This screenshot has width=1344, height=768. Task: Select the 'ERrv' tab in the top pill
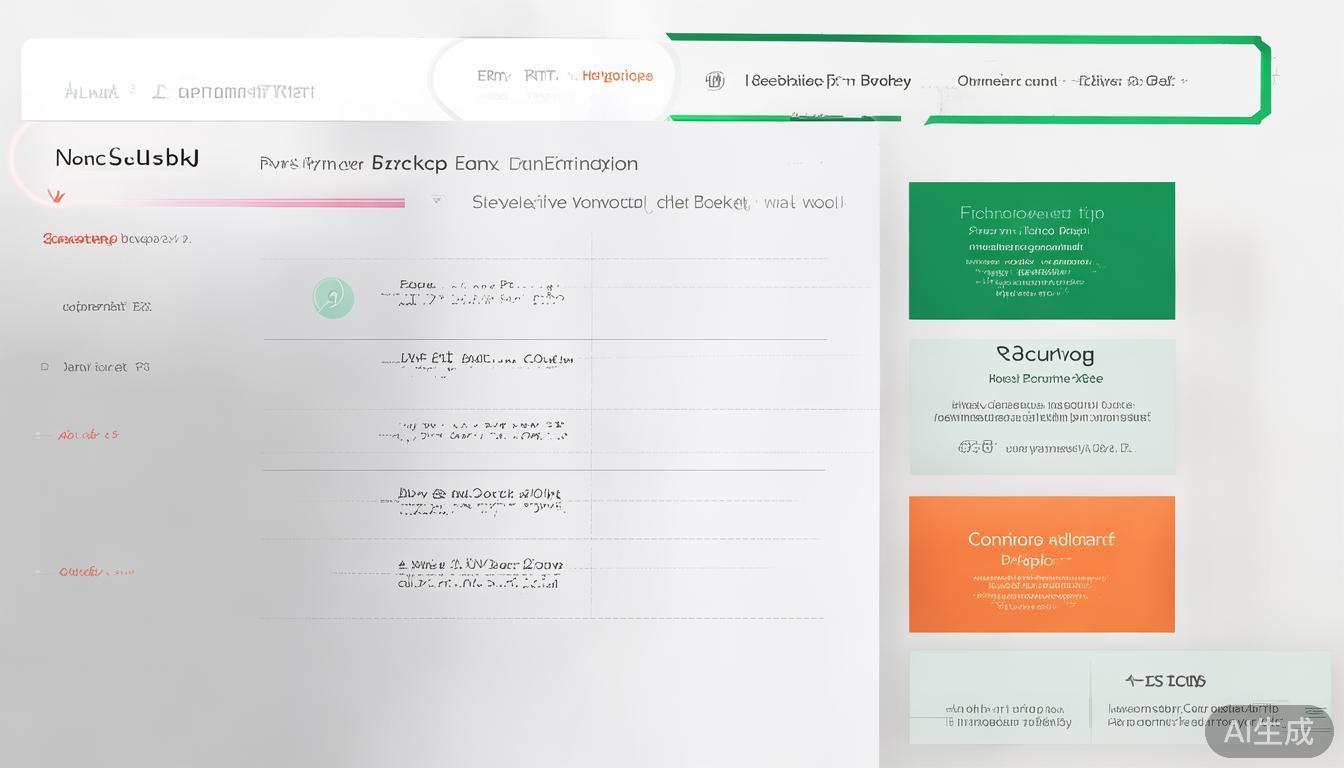point(493,76)
